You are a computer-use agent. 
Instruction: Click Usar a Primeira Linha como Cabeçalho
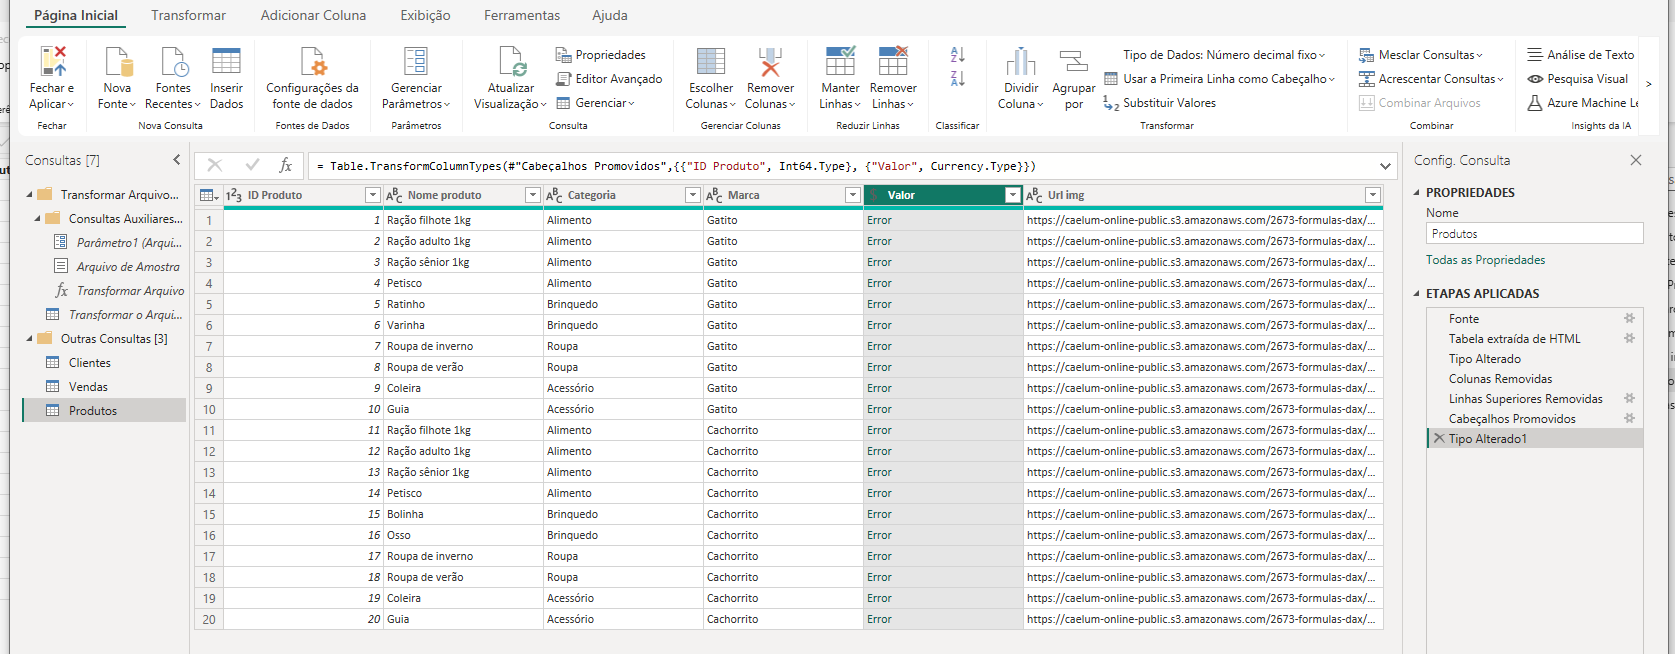tap(1219, 79)
